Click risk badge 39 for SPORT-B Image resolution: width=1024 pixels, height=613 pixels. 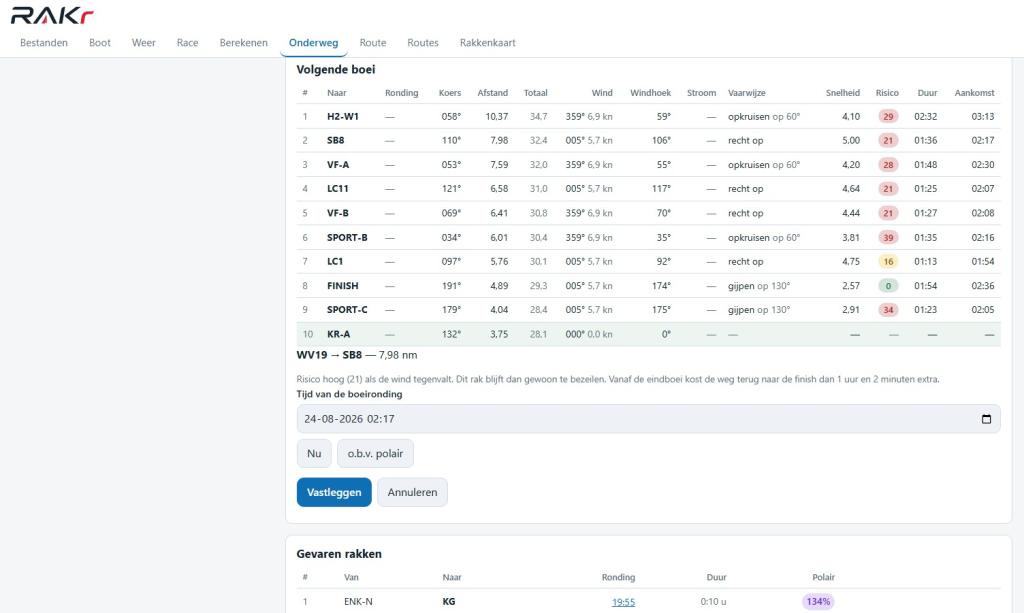[888, 238]
